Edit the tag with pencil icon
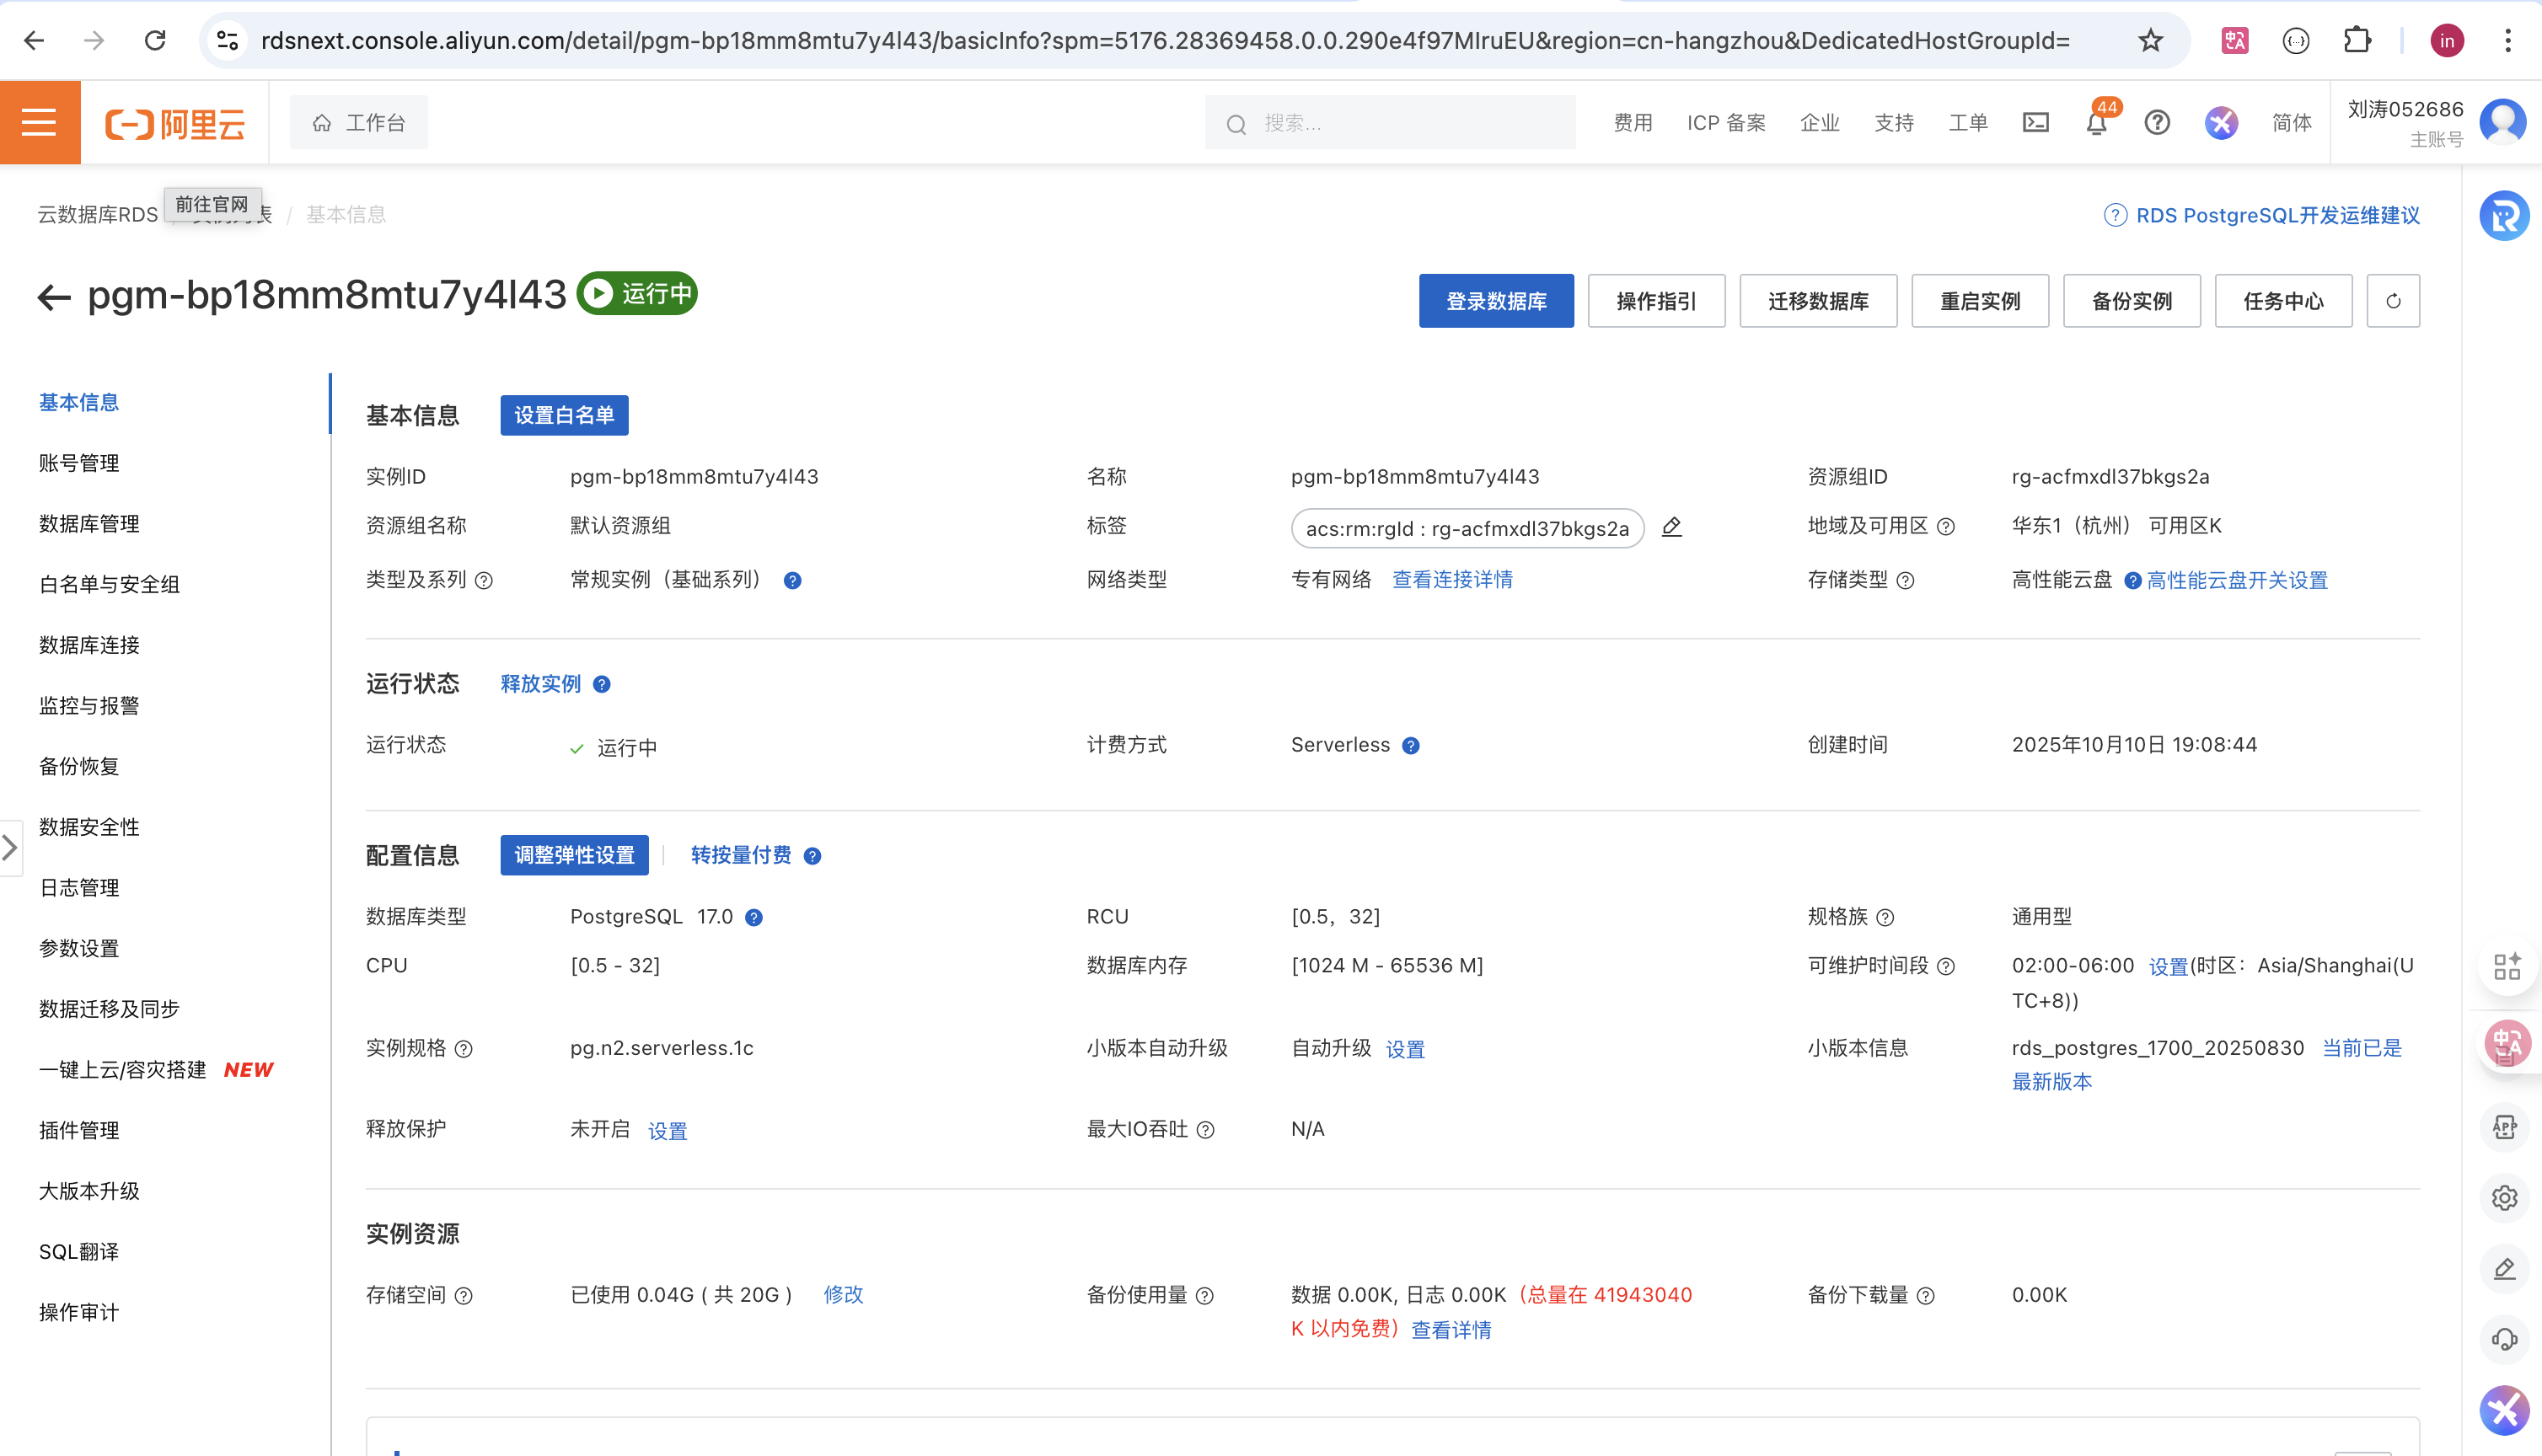 (1671, 527)
